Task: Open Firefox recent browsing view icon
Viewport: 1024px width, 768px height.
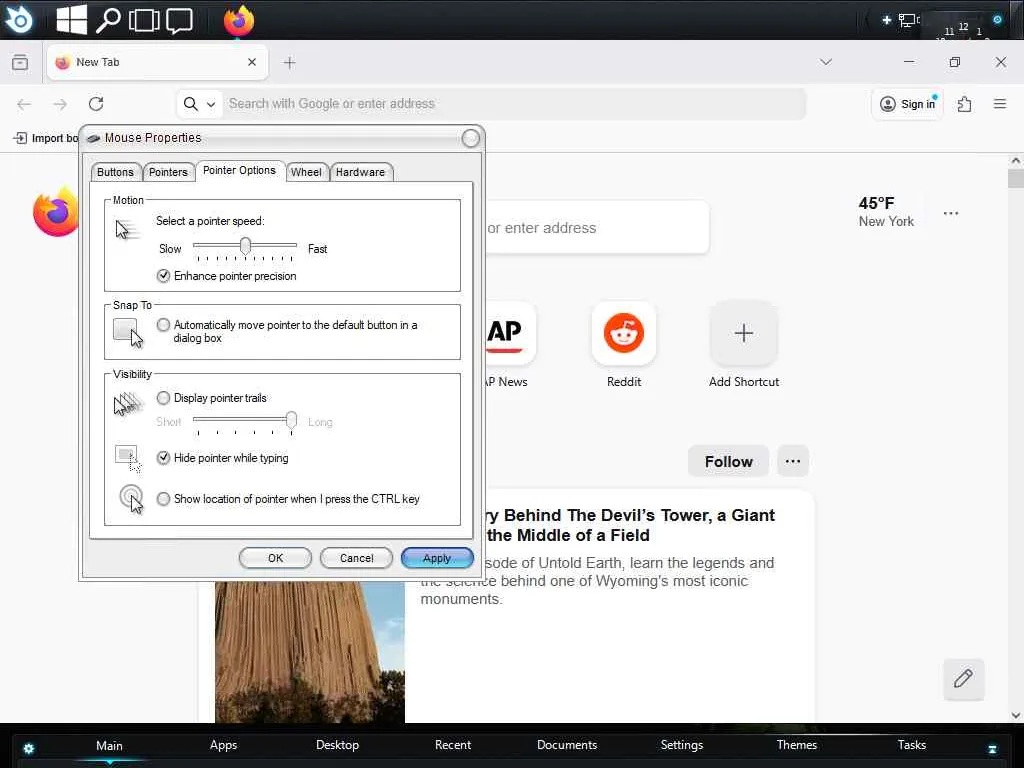Action: point(20,62)
